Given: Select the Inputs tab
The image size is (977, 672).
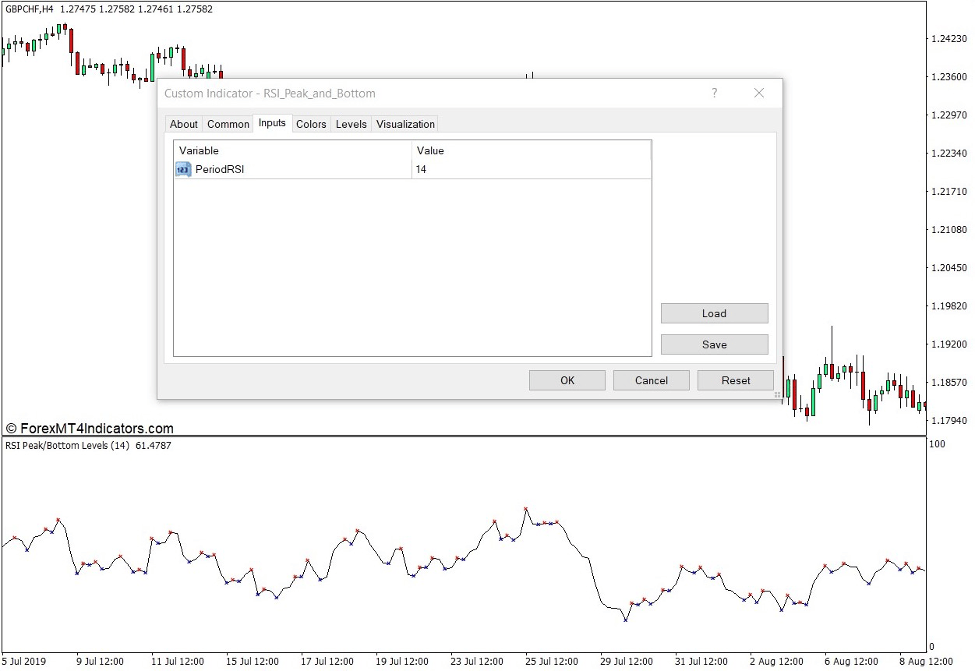Looking at the screenshot, I should tap(272, 123).
